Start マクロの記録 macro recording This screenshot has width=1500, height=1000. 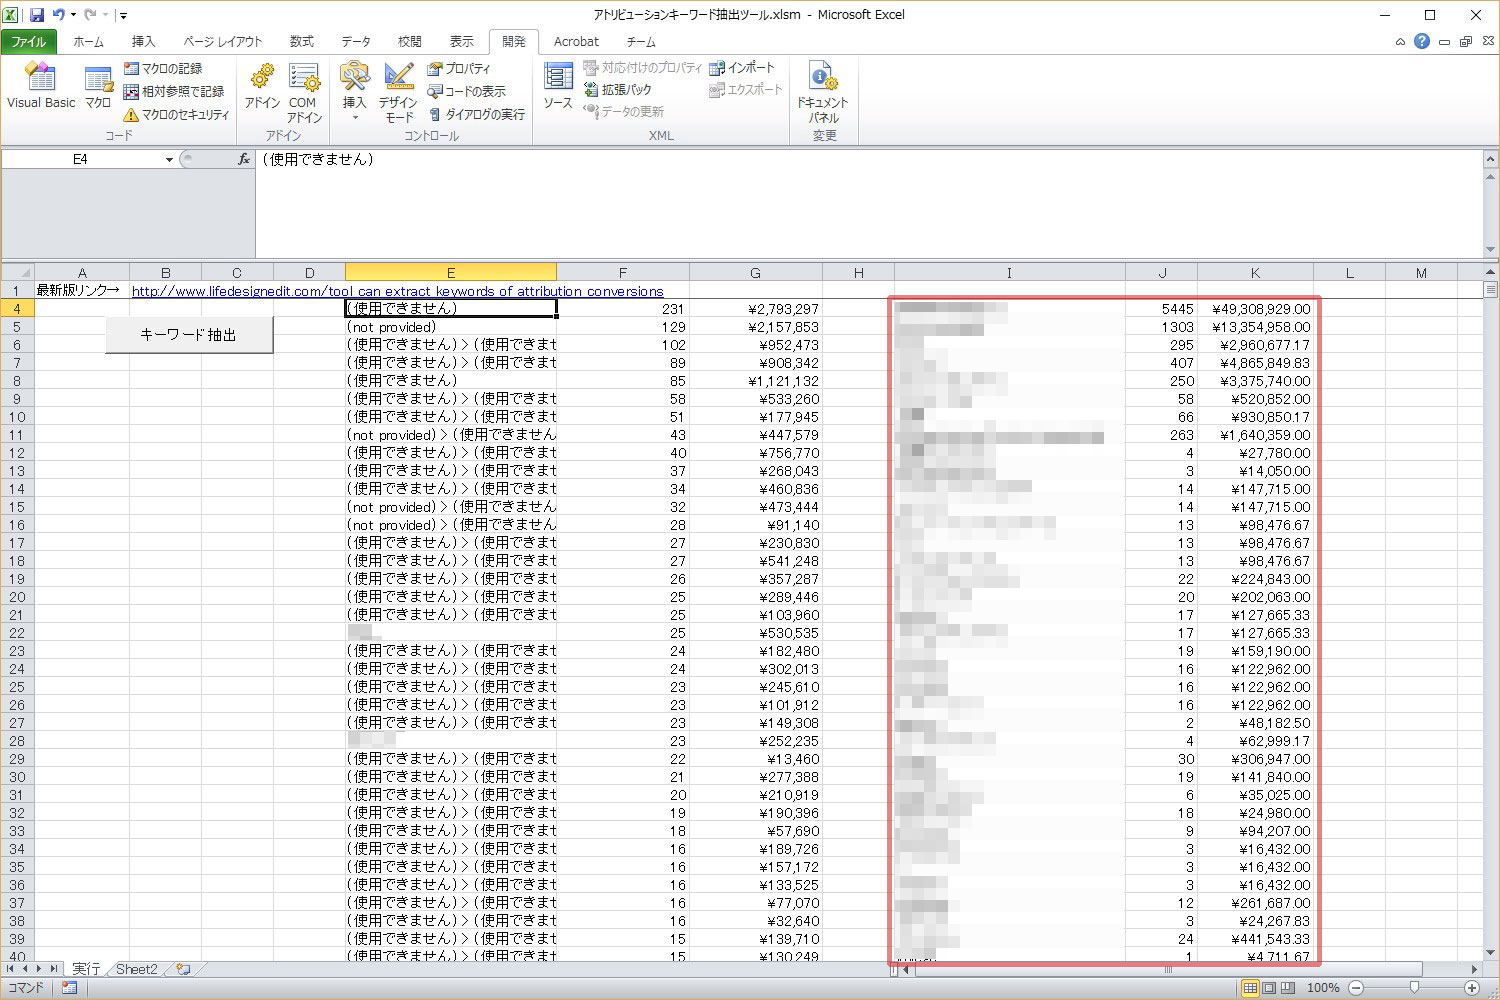pos(163,68)
